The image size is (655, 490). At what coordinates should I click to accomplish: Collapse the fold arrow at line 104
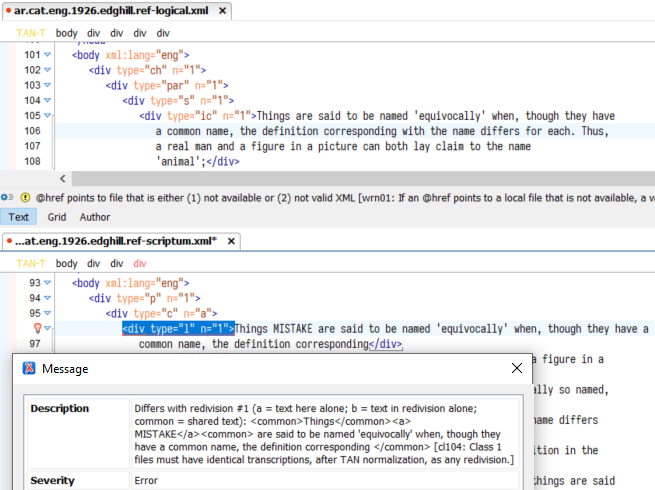point(47,100)
